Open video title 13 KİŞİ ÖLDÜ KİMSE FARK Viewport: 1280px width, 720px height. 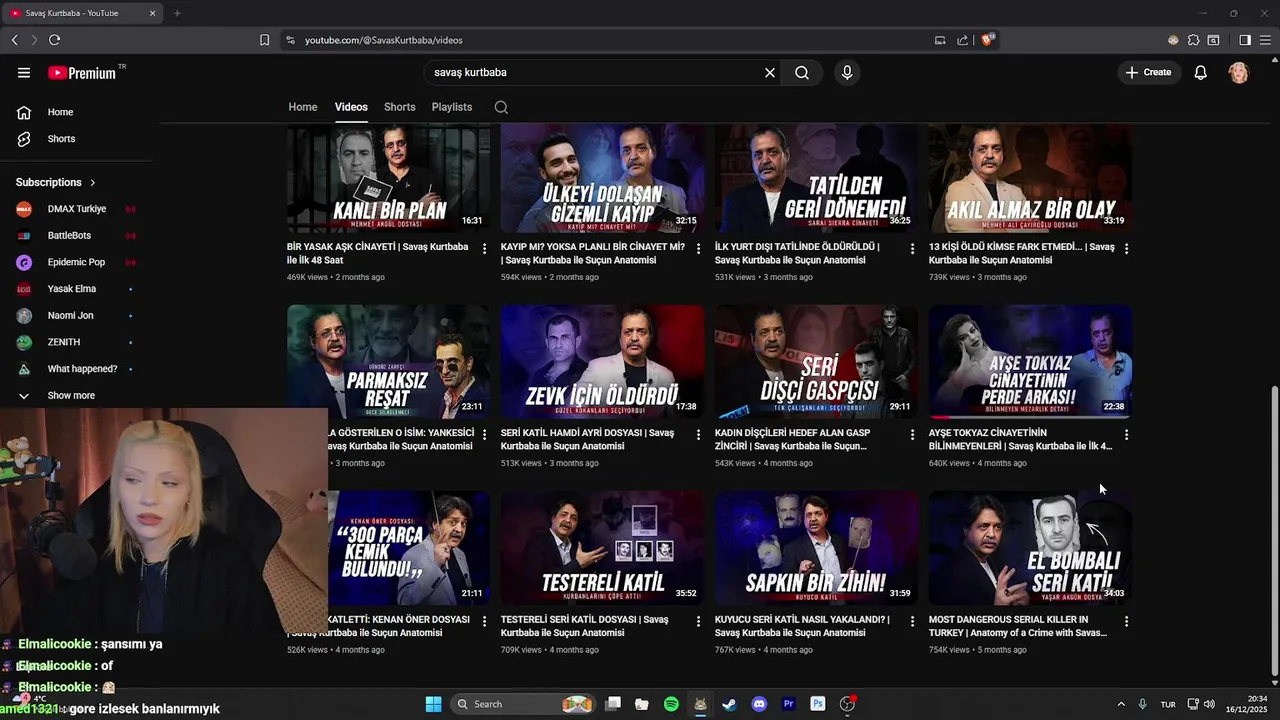pyautogui.click(x=1021, y=253)
